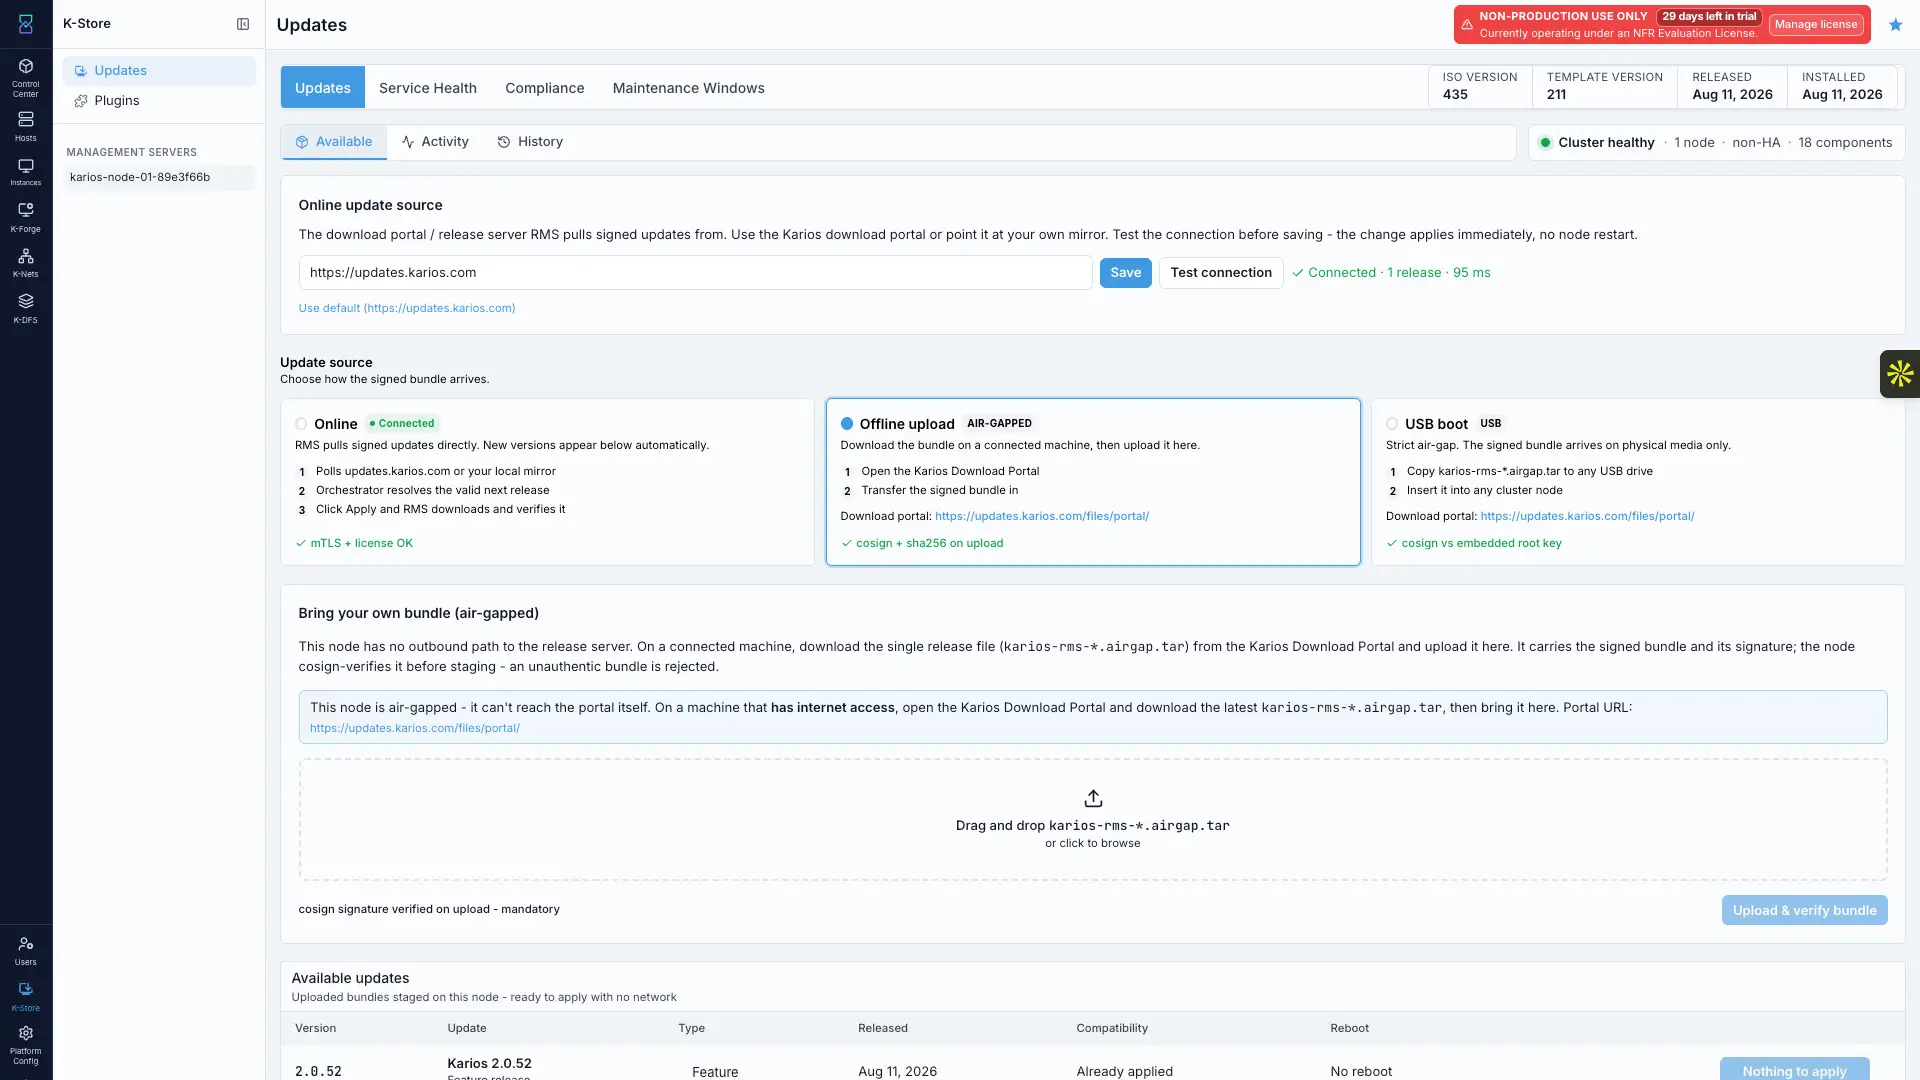Open Updates in the K-Store menu
The height and width of the screenshot is (1080, 1920).
[159, 71]
